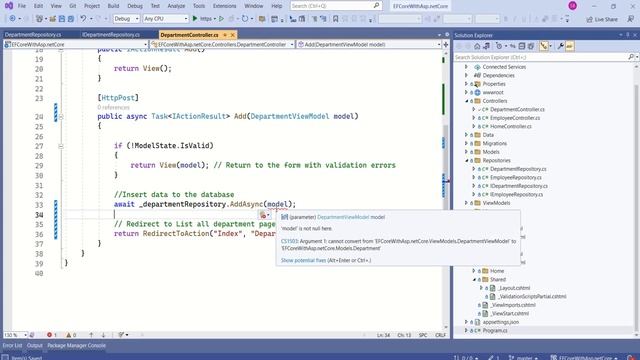Viewport: 640px width, 360px height.
Task: Click the Live Share button
Action: (x=602, y=19)
